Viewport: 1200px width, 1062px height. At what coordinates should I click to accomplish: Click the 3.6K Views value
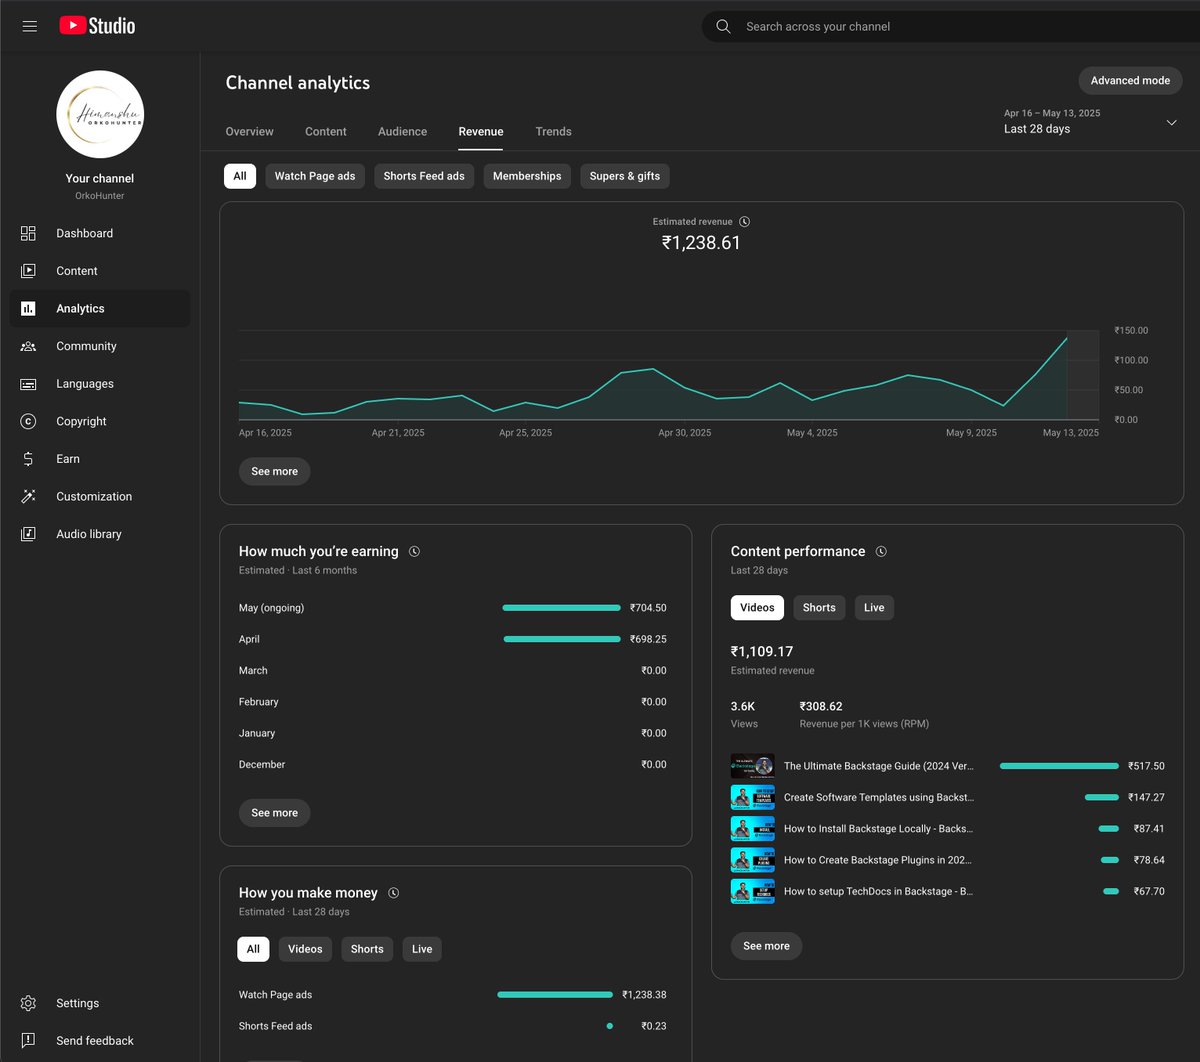coord(743,706)
